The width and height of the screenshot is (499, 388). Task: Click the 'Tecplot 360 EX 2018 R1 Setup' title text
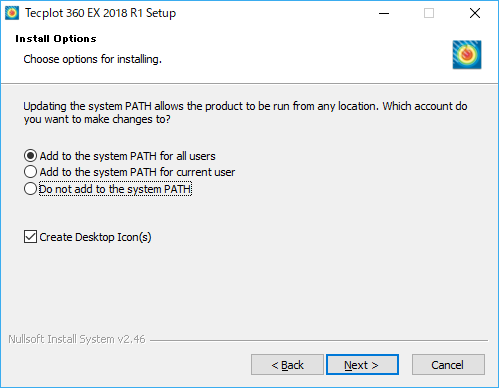[x=100, y=13]
